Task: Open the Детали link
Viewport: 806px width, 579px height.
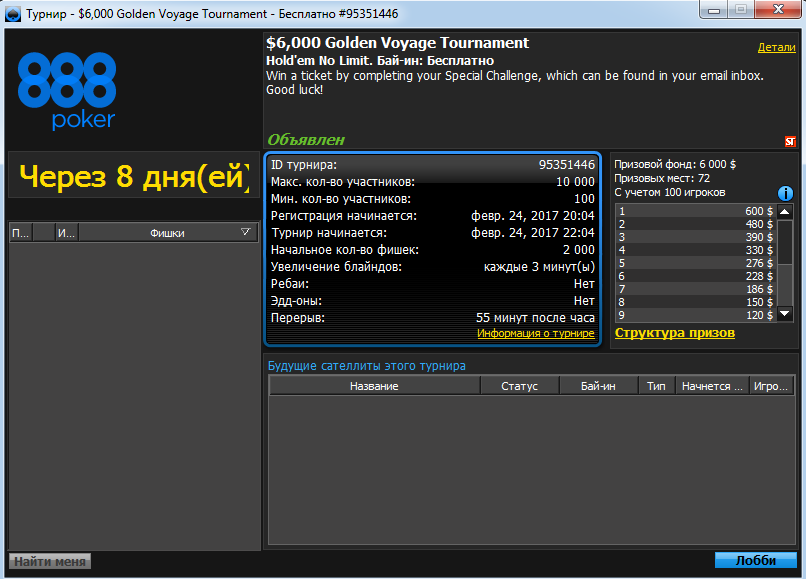Action: (x=776, y=47)
